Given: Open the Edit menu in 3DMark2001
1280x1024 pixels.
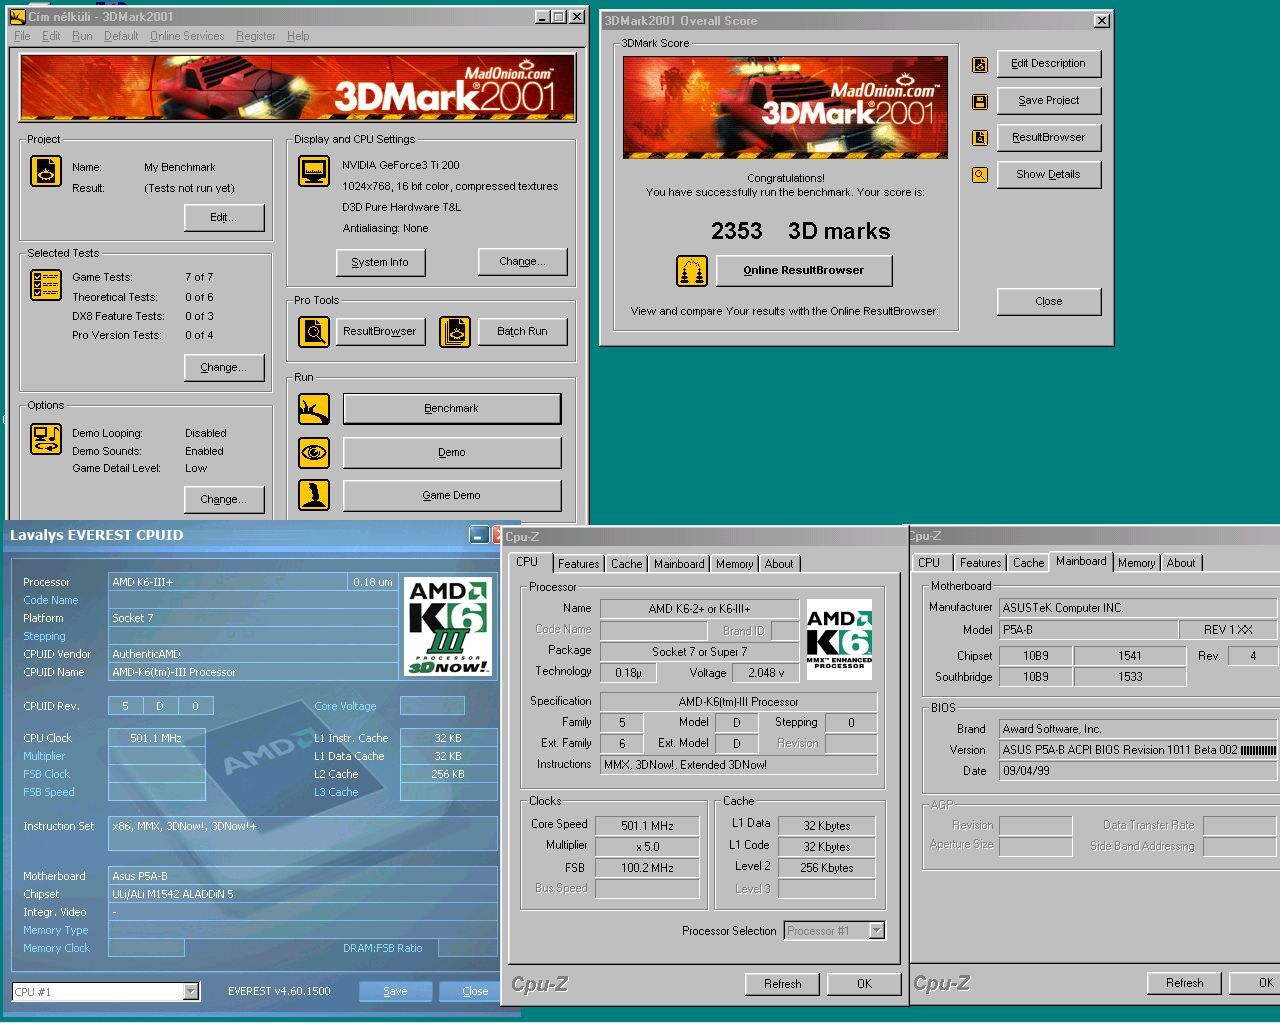Looking at the screenshot, I should click(51, 36).
